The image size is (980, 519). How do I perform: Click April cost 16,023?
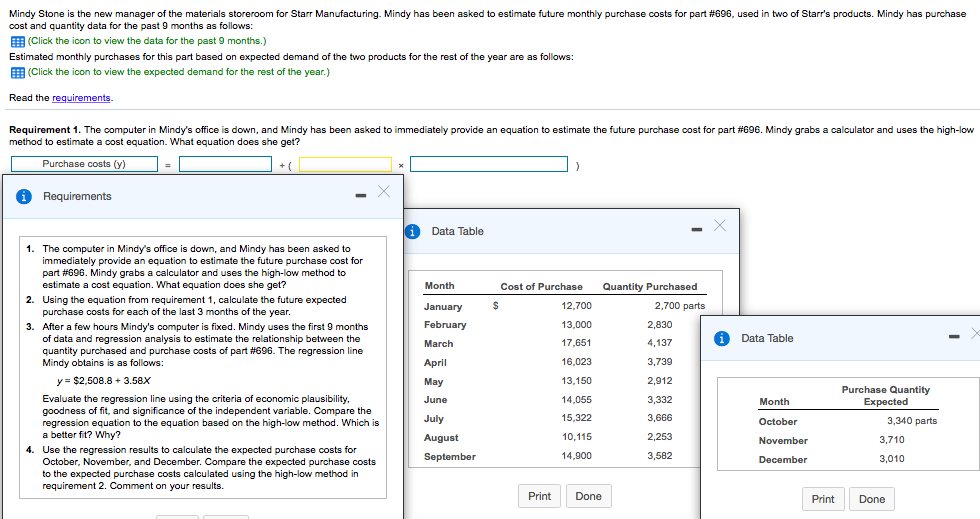pos(576,361)
